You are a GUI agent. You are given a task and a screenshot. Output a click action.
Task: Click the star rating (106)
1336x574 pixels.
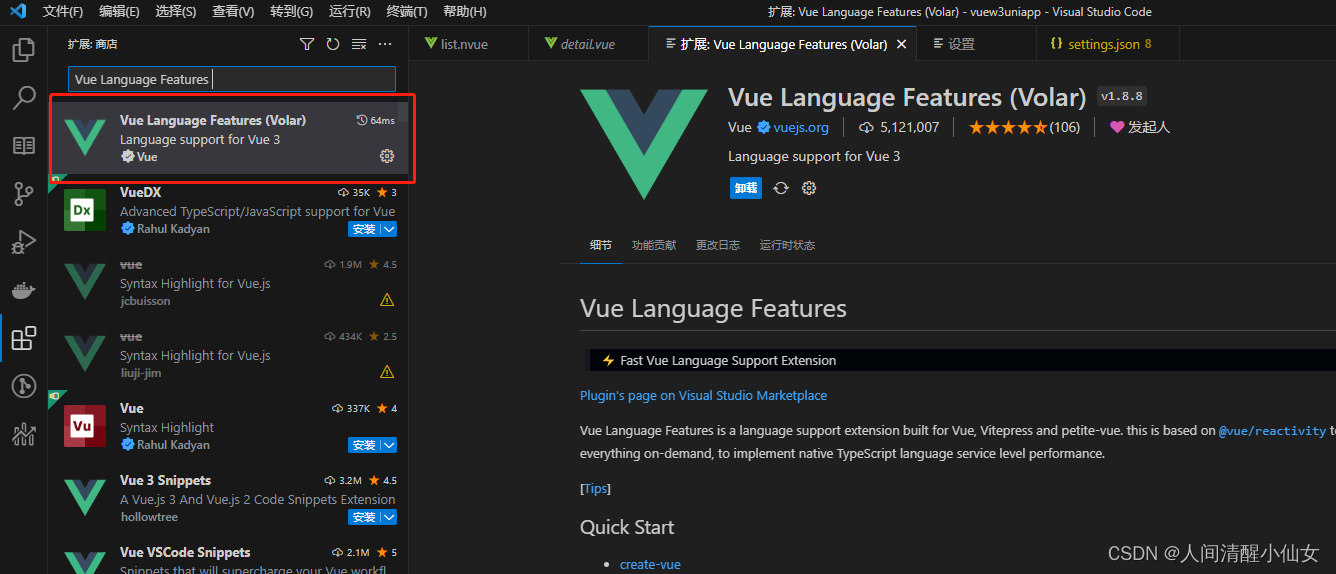click(1024, 127)
